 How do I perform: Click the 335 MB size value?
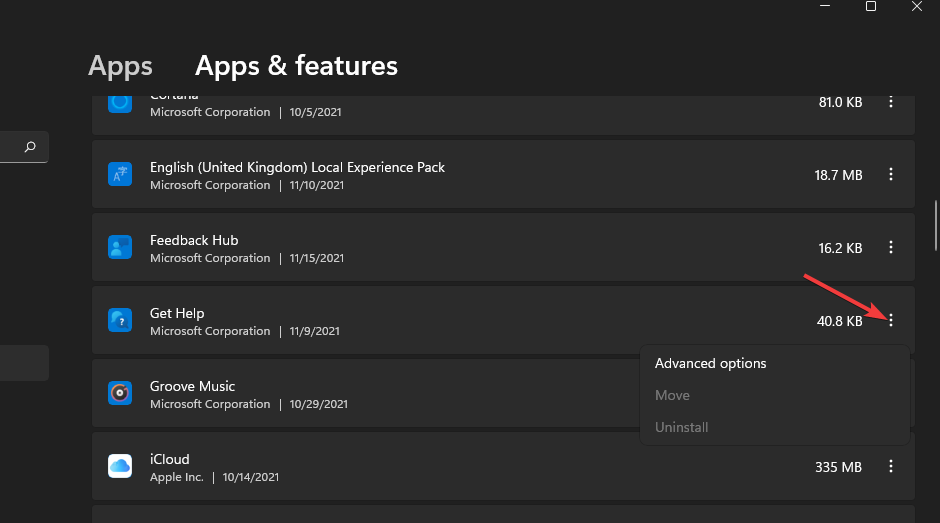[x=838, y=467]
